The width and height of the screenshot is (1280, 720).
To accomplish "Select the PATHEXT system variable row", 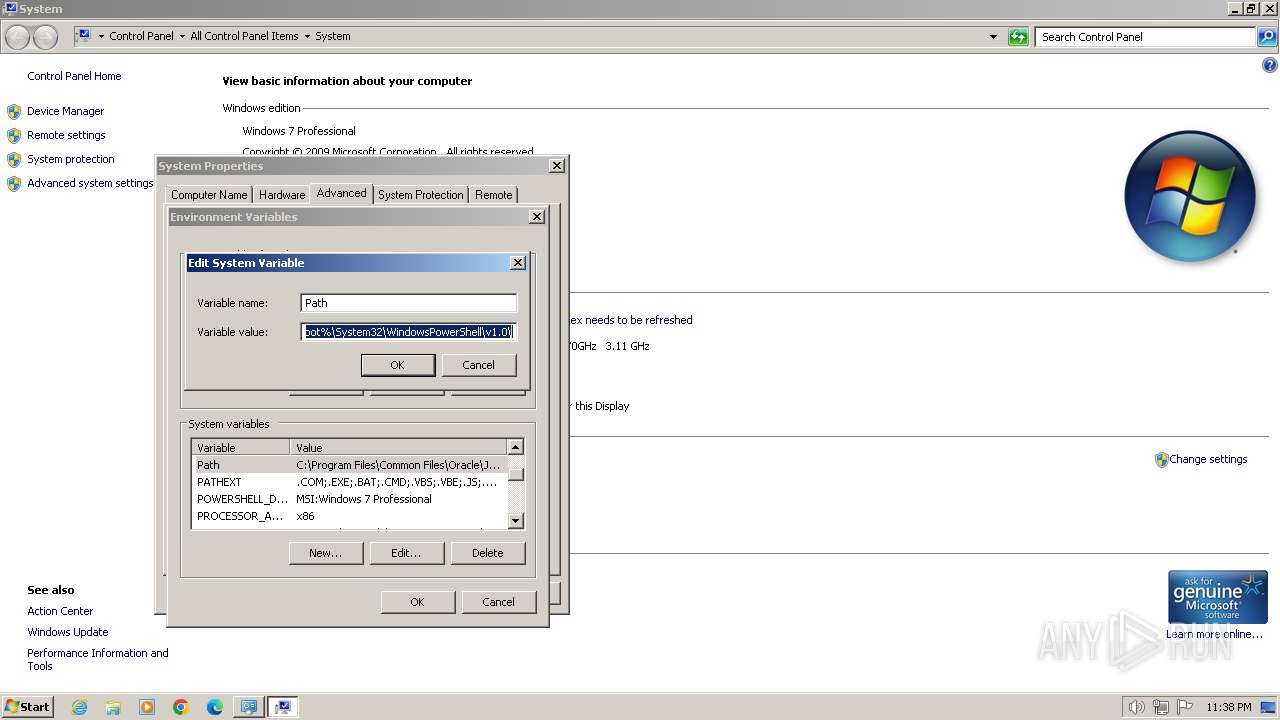I will [350, 482].
